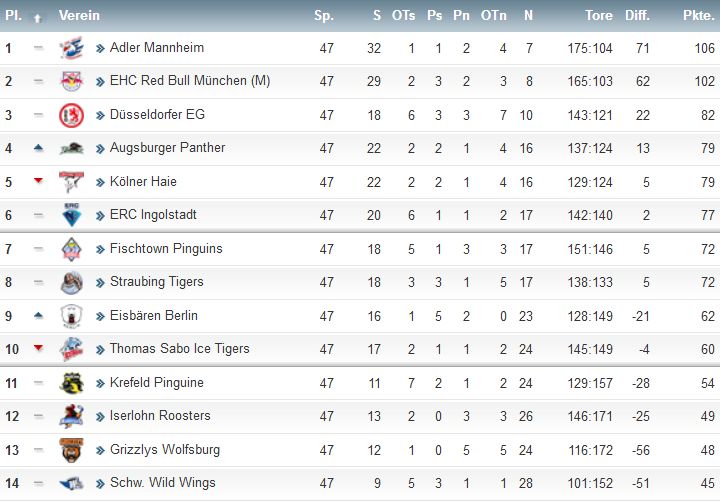The width and height of the screenshot is (720, 504).
Task: Open the Schw. Wild Wings link
Action: (x=163, y=482)
